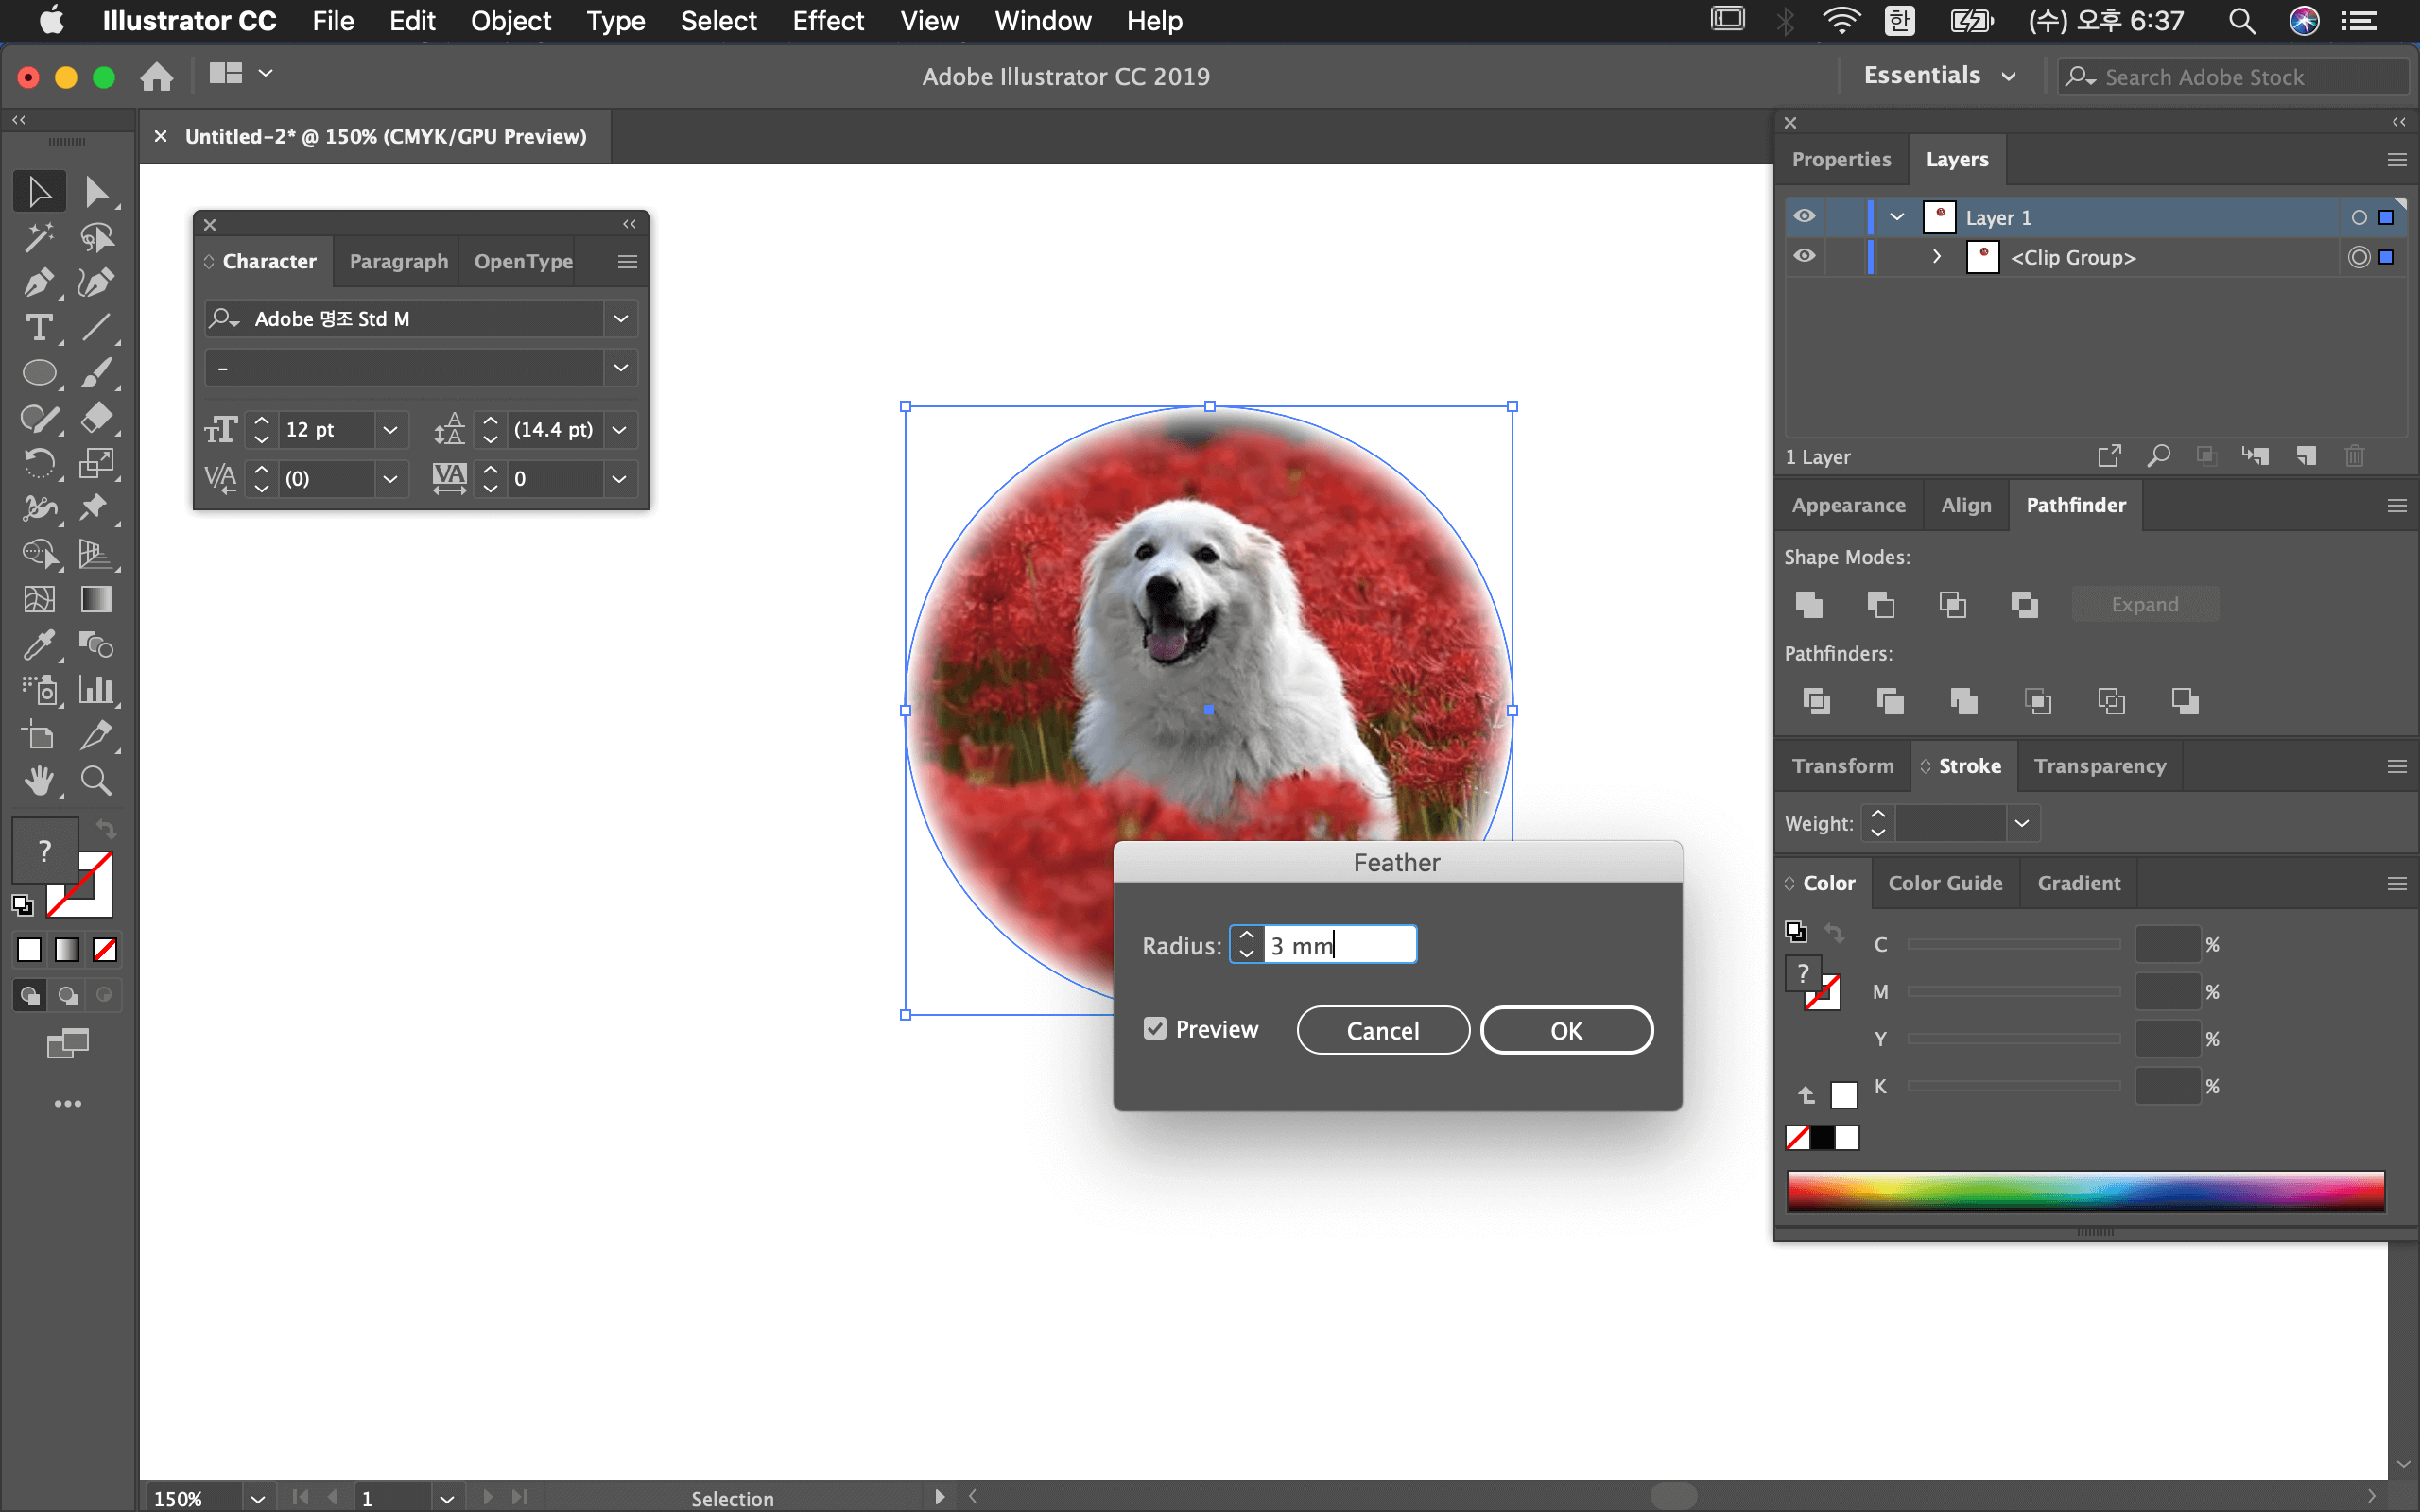The width and height of the screenshot is (2420, 1512).
Task: Open the font family dropdown
Action: (620, 319)
